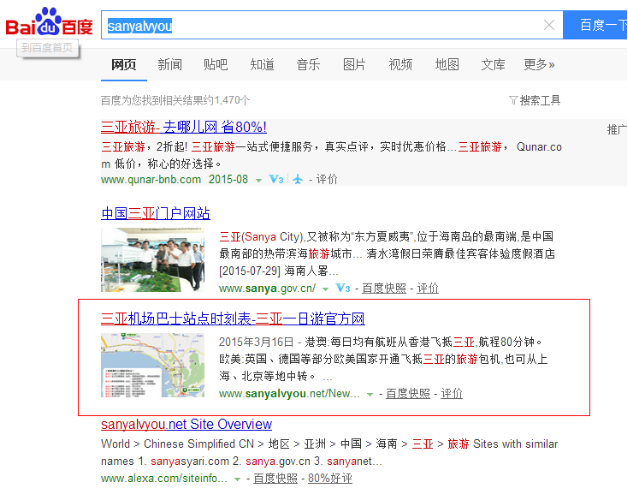
Task: Expand dropdown arrow next to sanya.gov.cn
Action: [x=326, y=289]
